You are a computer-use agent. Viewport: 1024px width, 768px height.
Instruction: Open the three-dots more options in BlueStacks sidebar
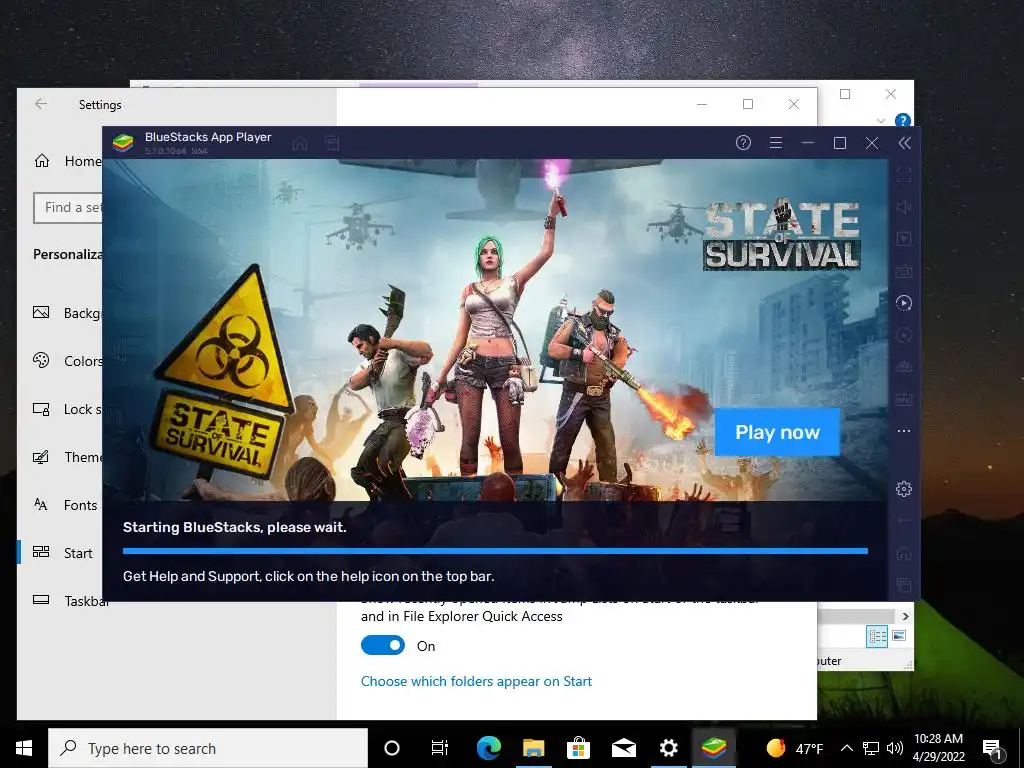point(904,431)
